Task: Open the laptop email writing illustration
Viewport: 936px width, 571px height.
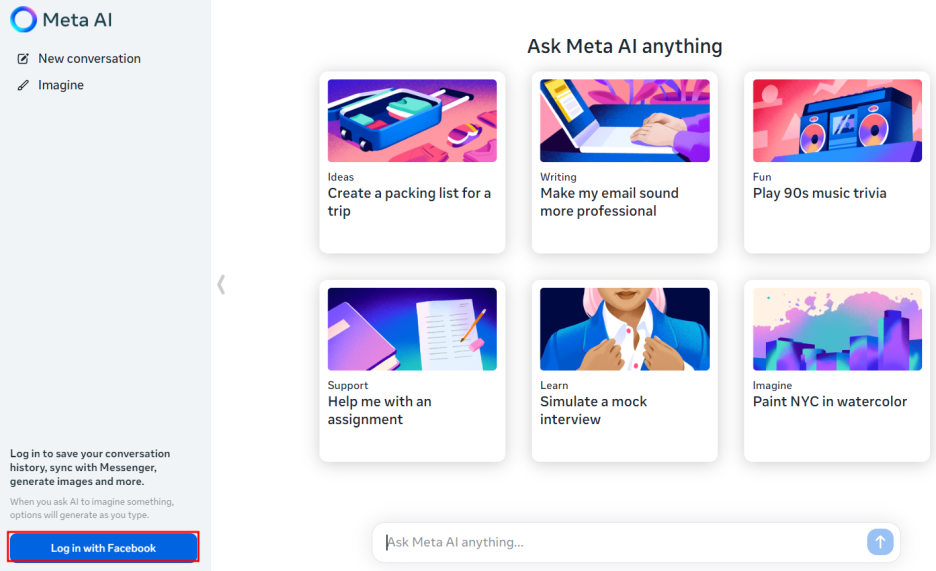Action: point(624,121)
